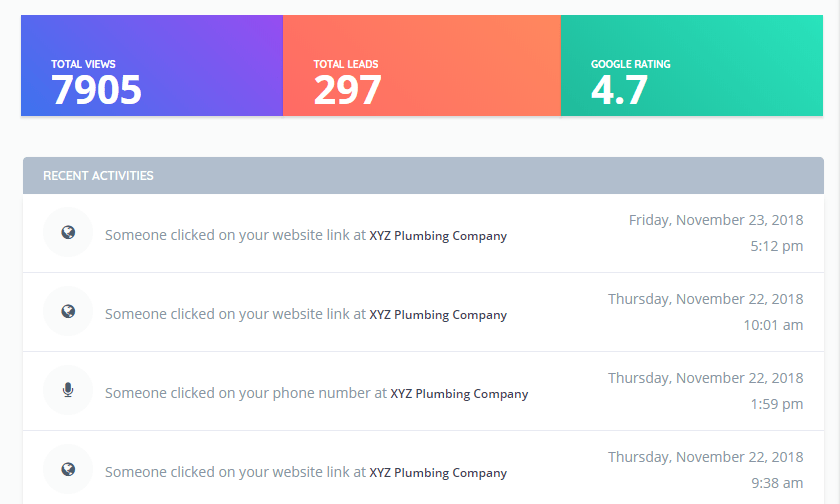Click the Total Views label text
The image size is (840, 504).
pos(83,64)
